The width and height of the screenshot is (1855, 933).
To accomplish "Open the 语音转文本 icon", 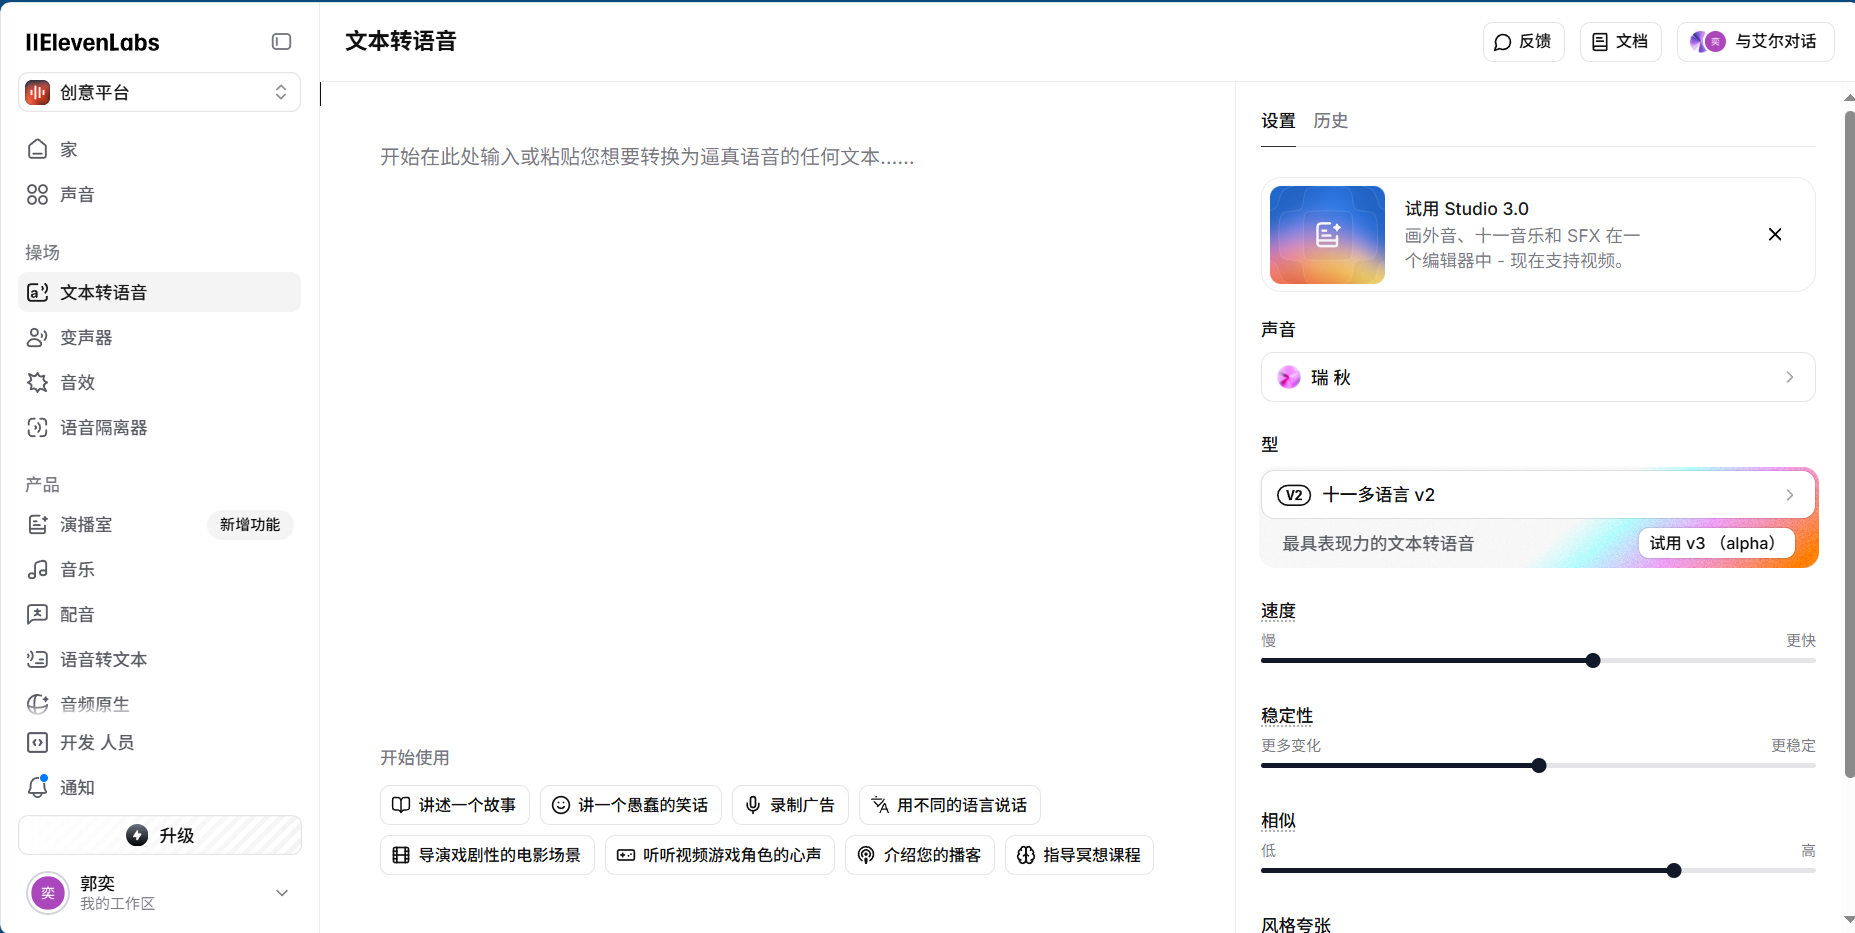I will click(x=37, y=659).
